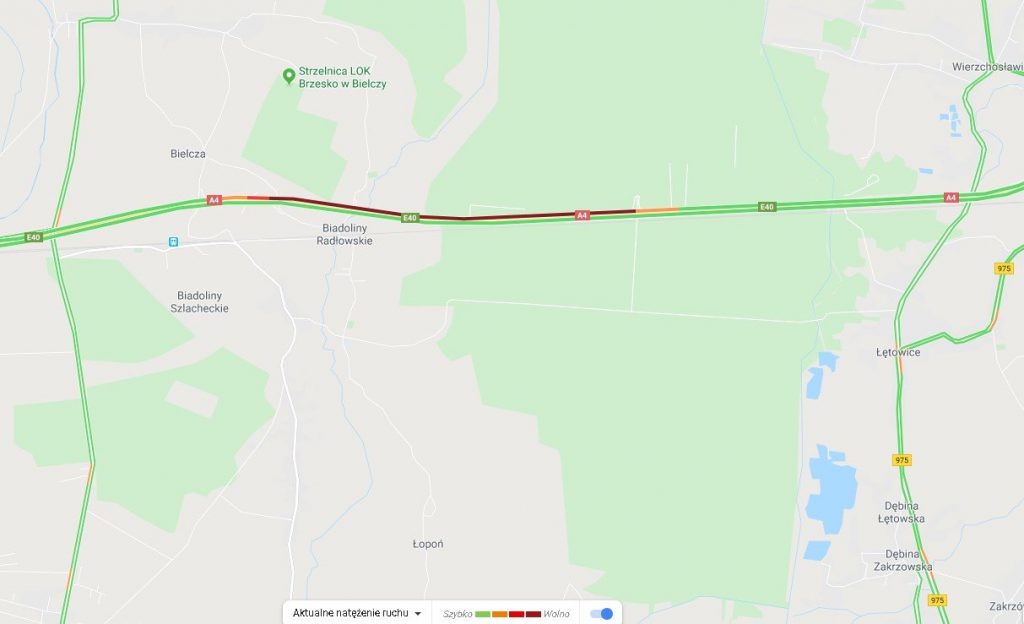1024x624 pixels.
Task: Click the E40 shield east of the forest
Action: coord(767,207)
